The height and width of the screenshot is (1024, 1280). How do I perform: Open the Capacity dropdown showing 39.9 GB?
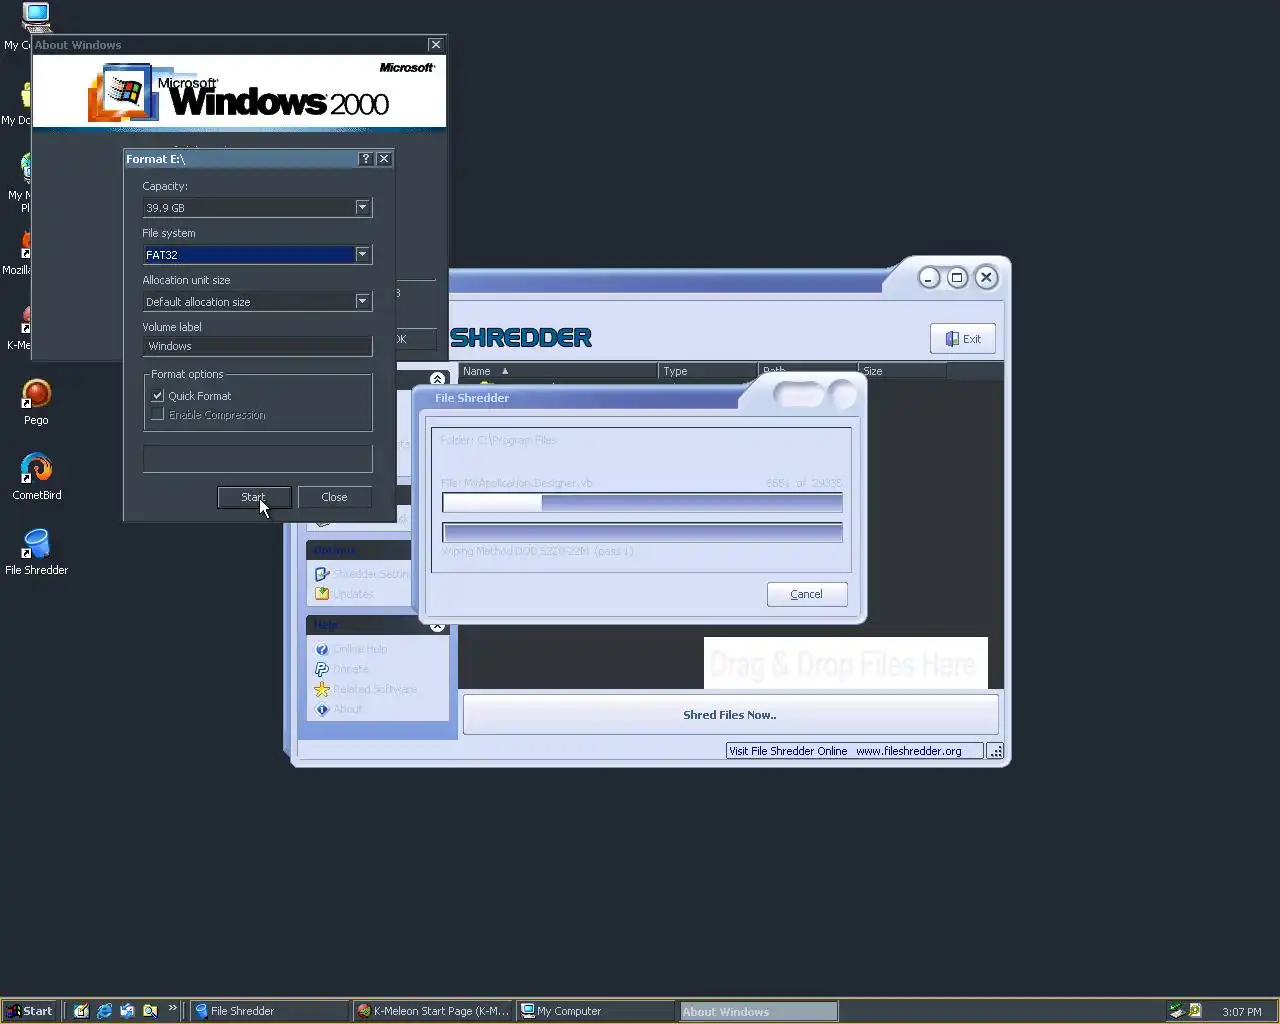pyautogui.click(x=362, y=207)
